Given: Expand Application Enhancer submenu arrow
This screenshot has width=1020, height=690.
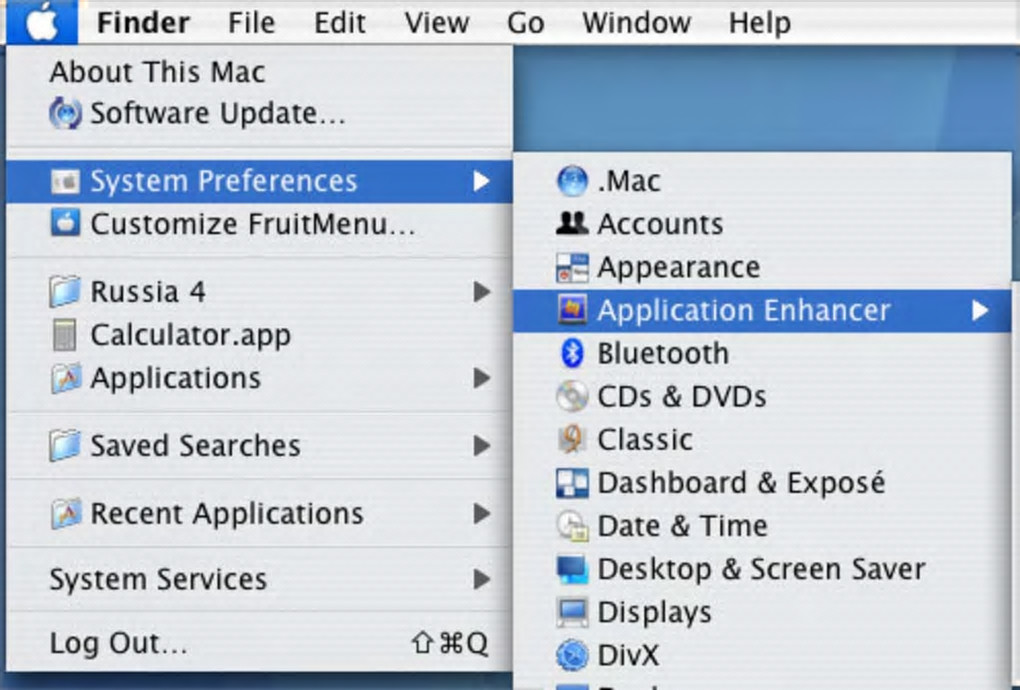Looking at the screenshot, I should pos(980,310).
